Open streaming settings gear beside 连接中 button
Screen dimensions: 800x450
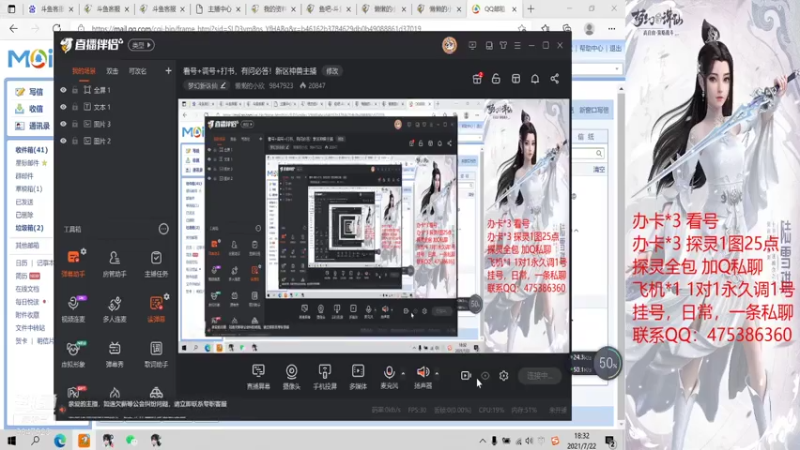tap(504, 376)
